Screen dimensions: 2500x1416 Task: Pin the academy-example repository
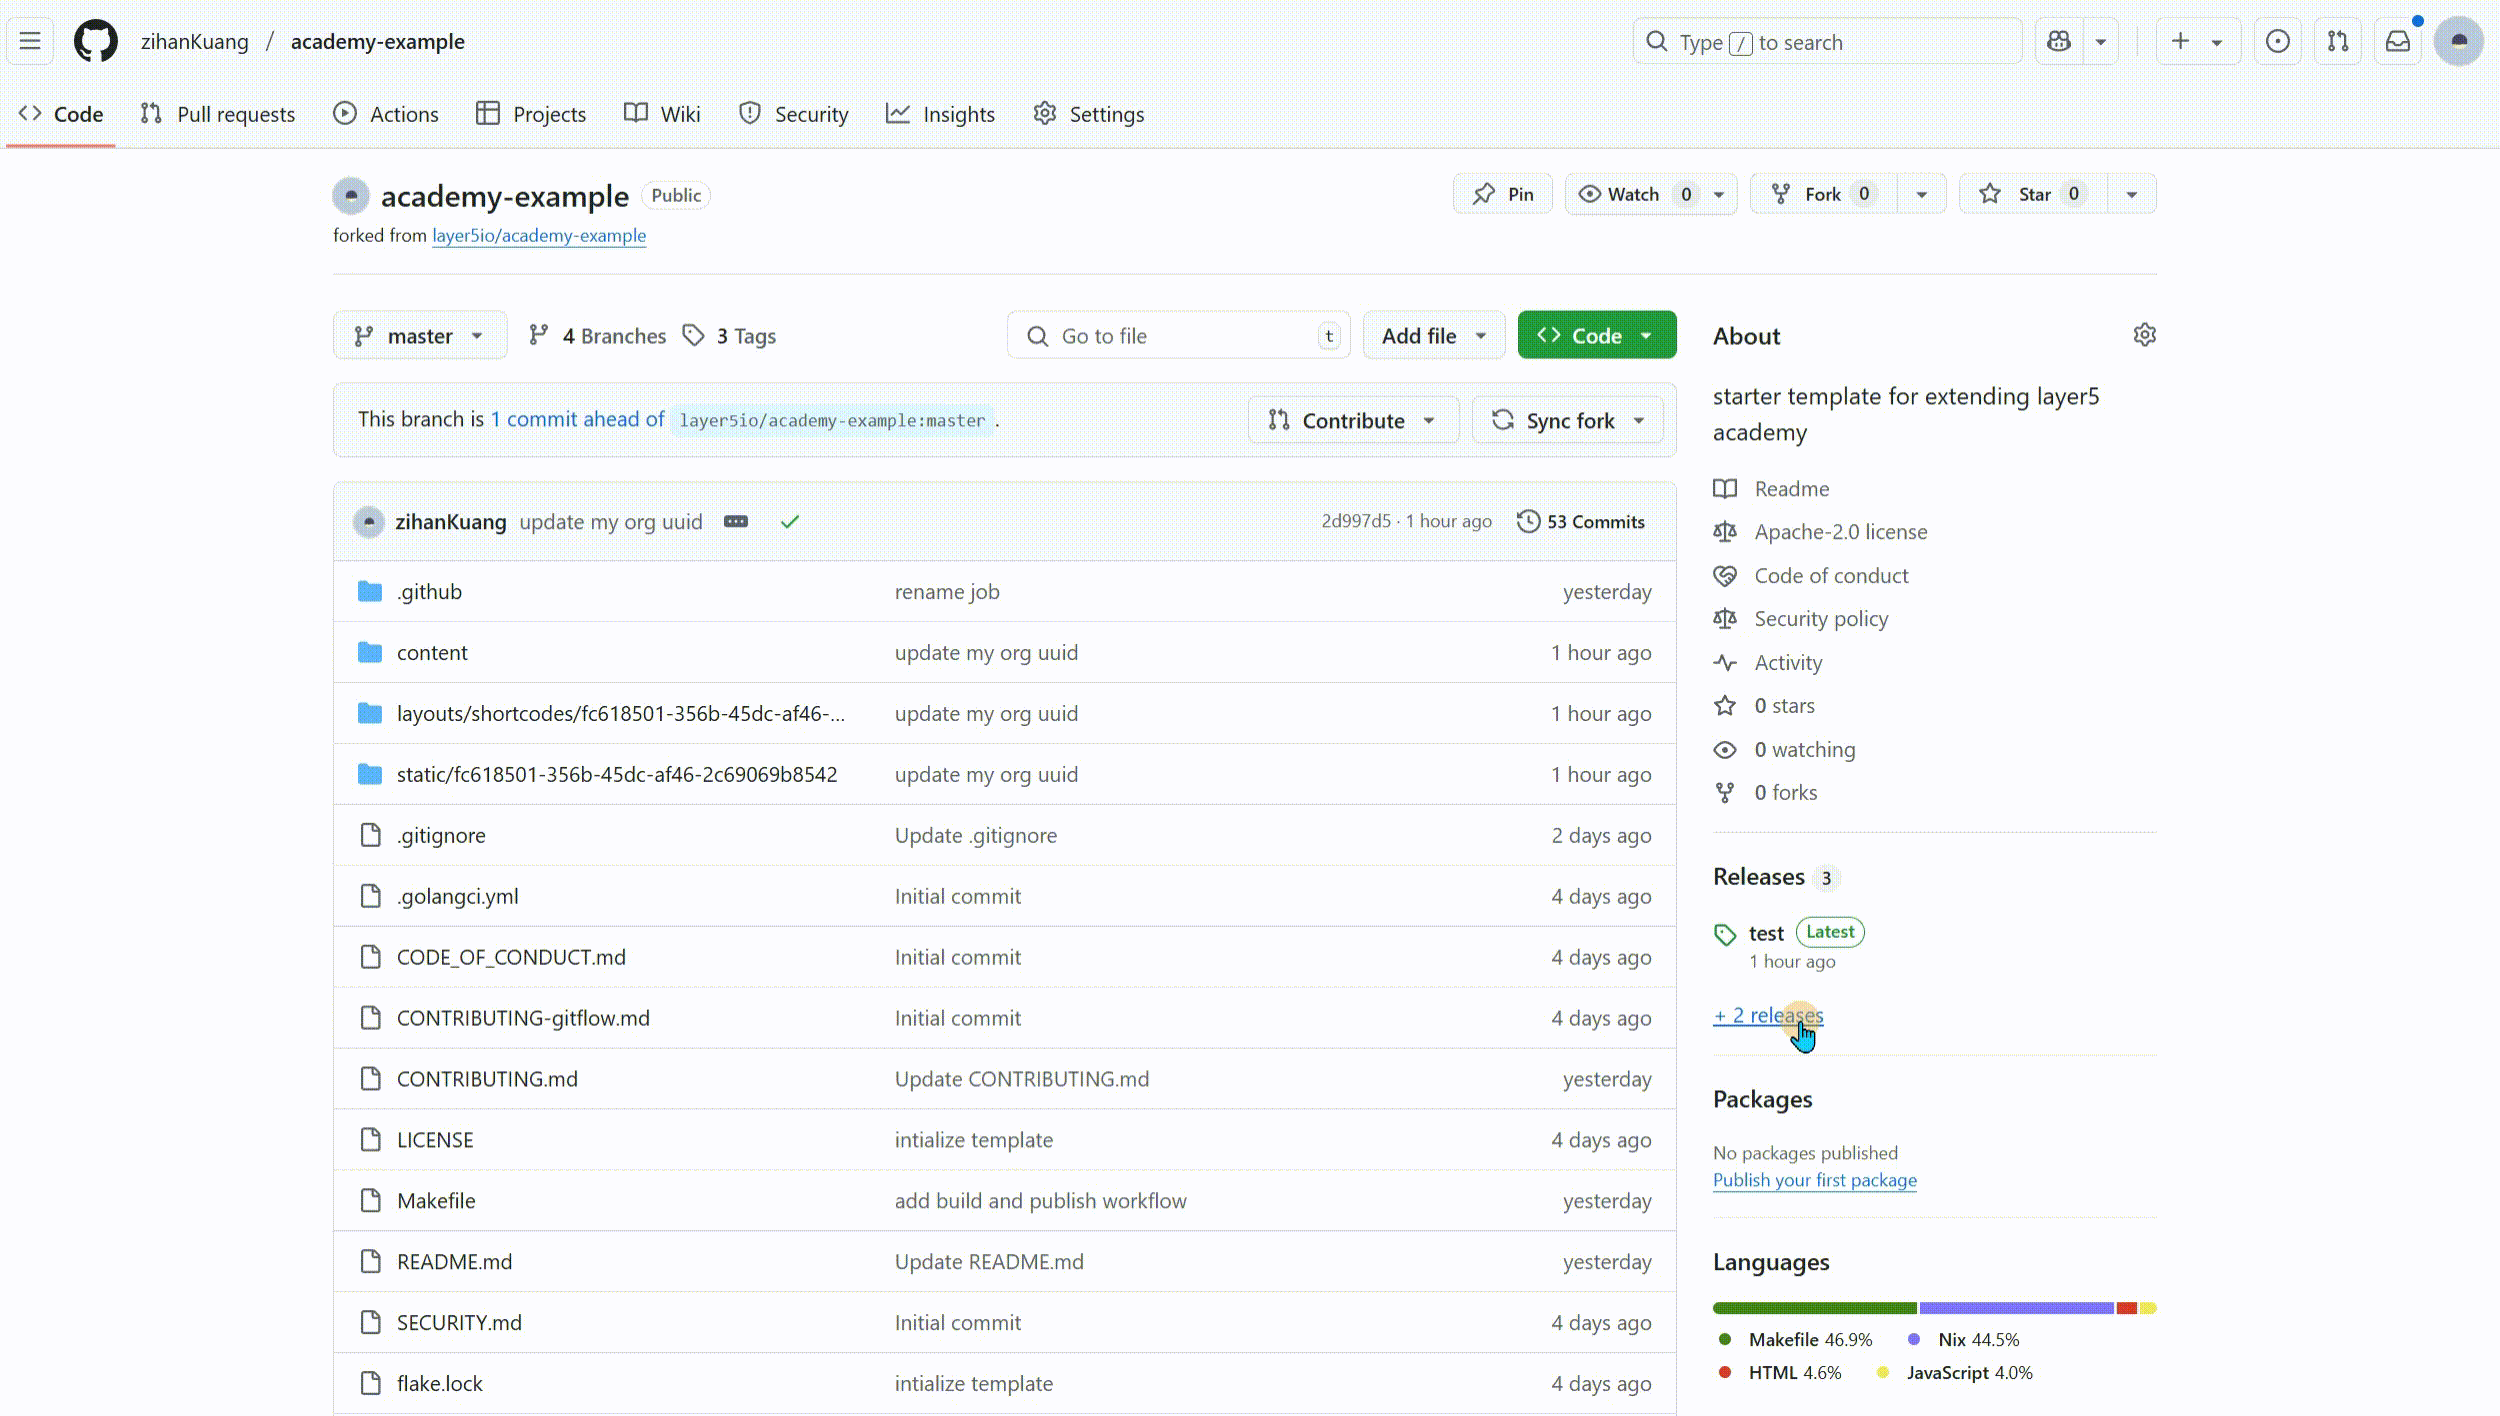[x=1502, y=194]
